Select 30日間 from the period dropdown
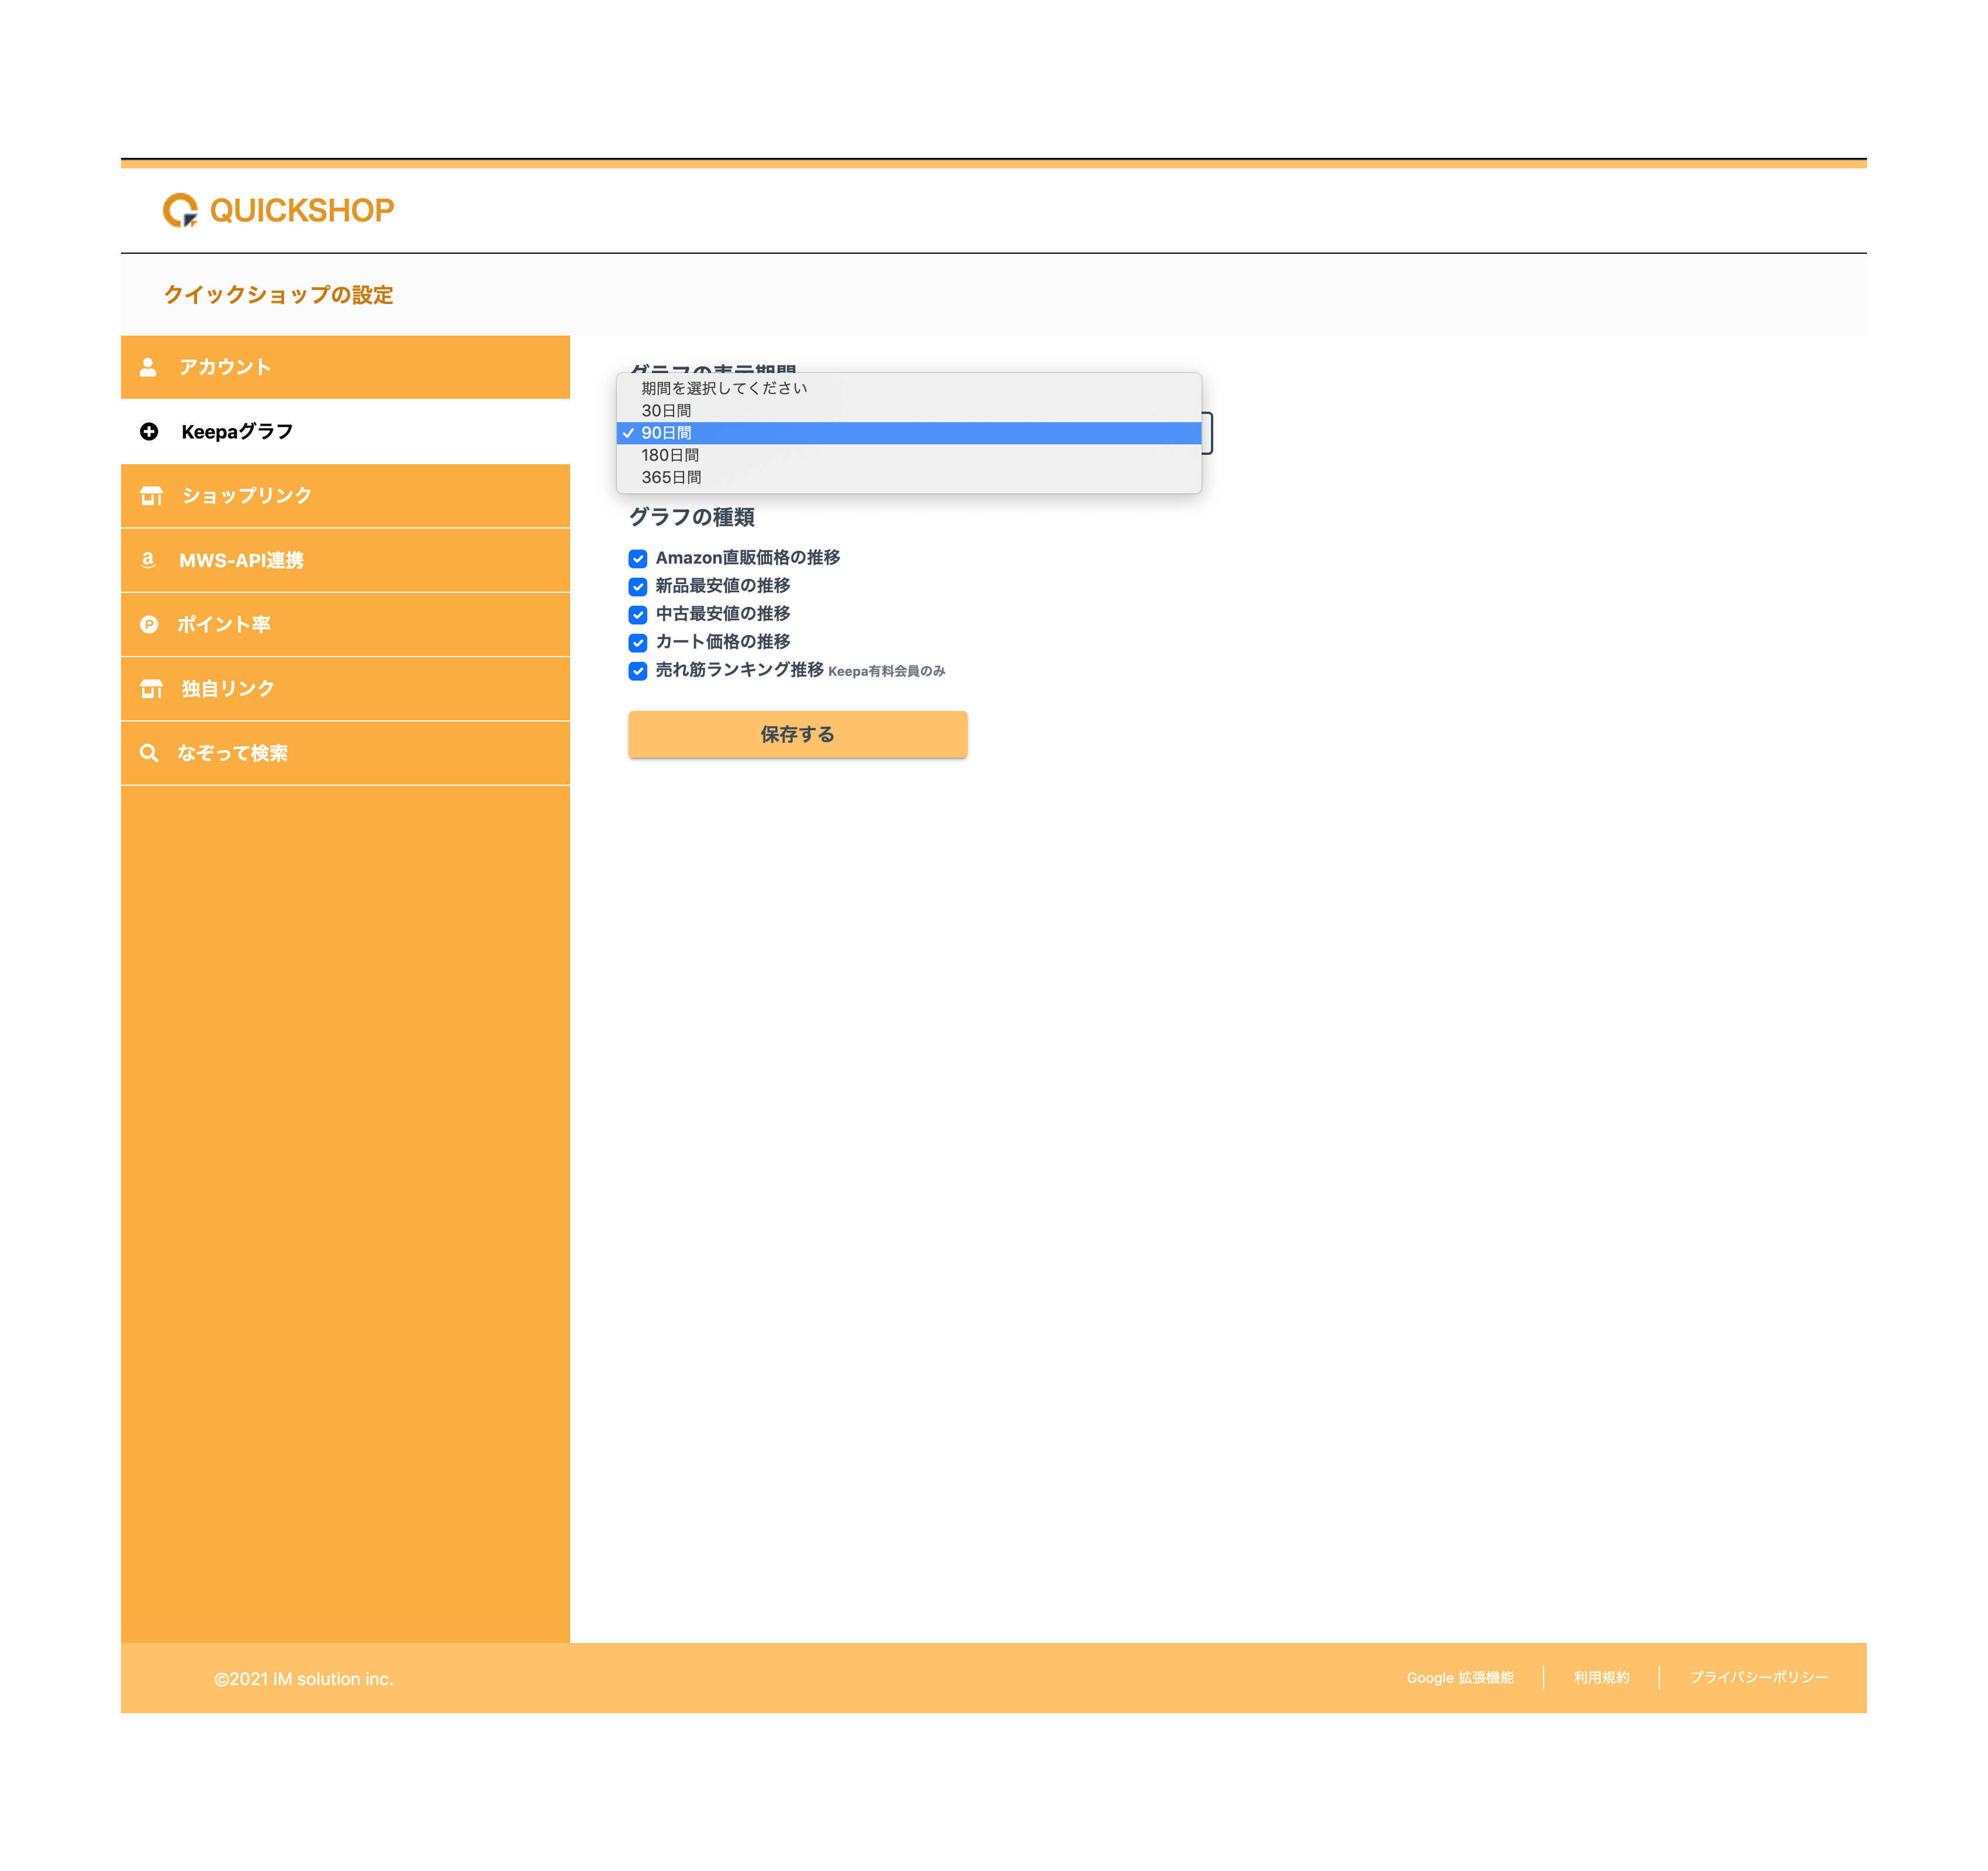This screenshot has width=1988, height=1871. coord(909,410)
